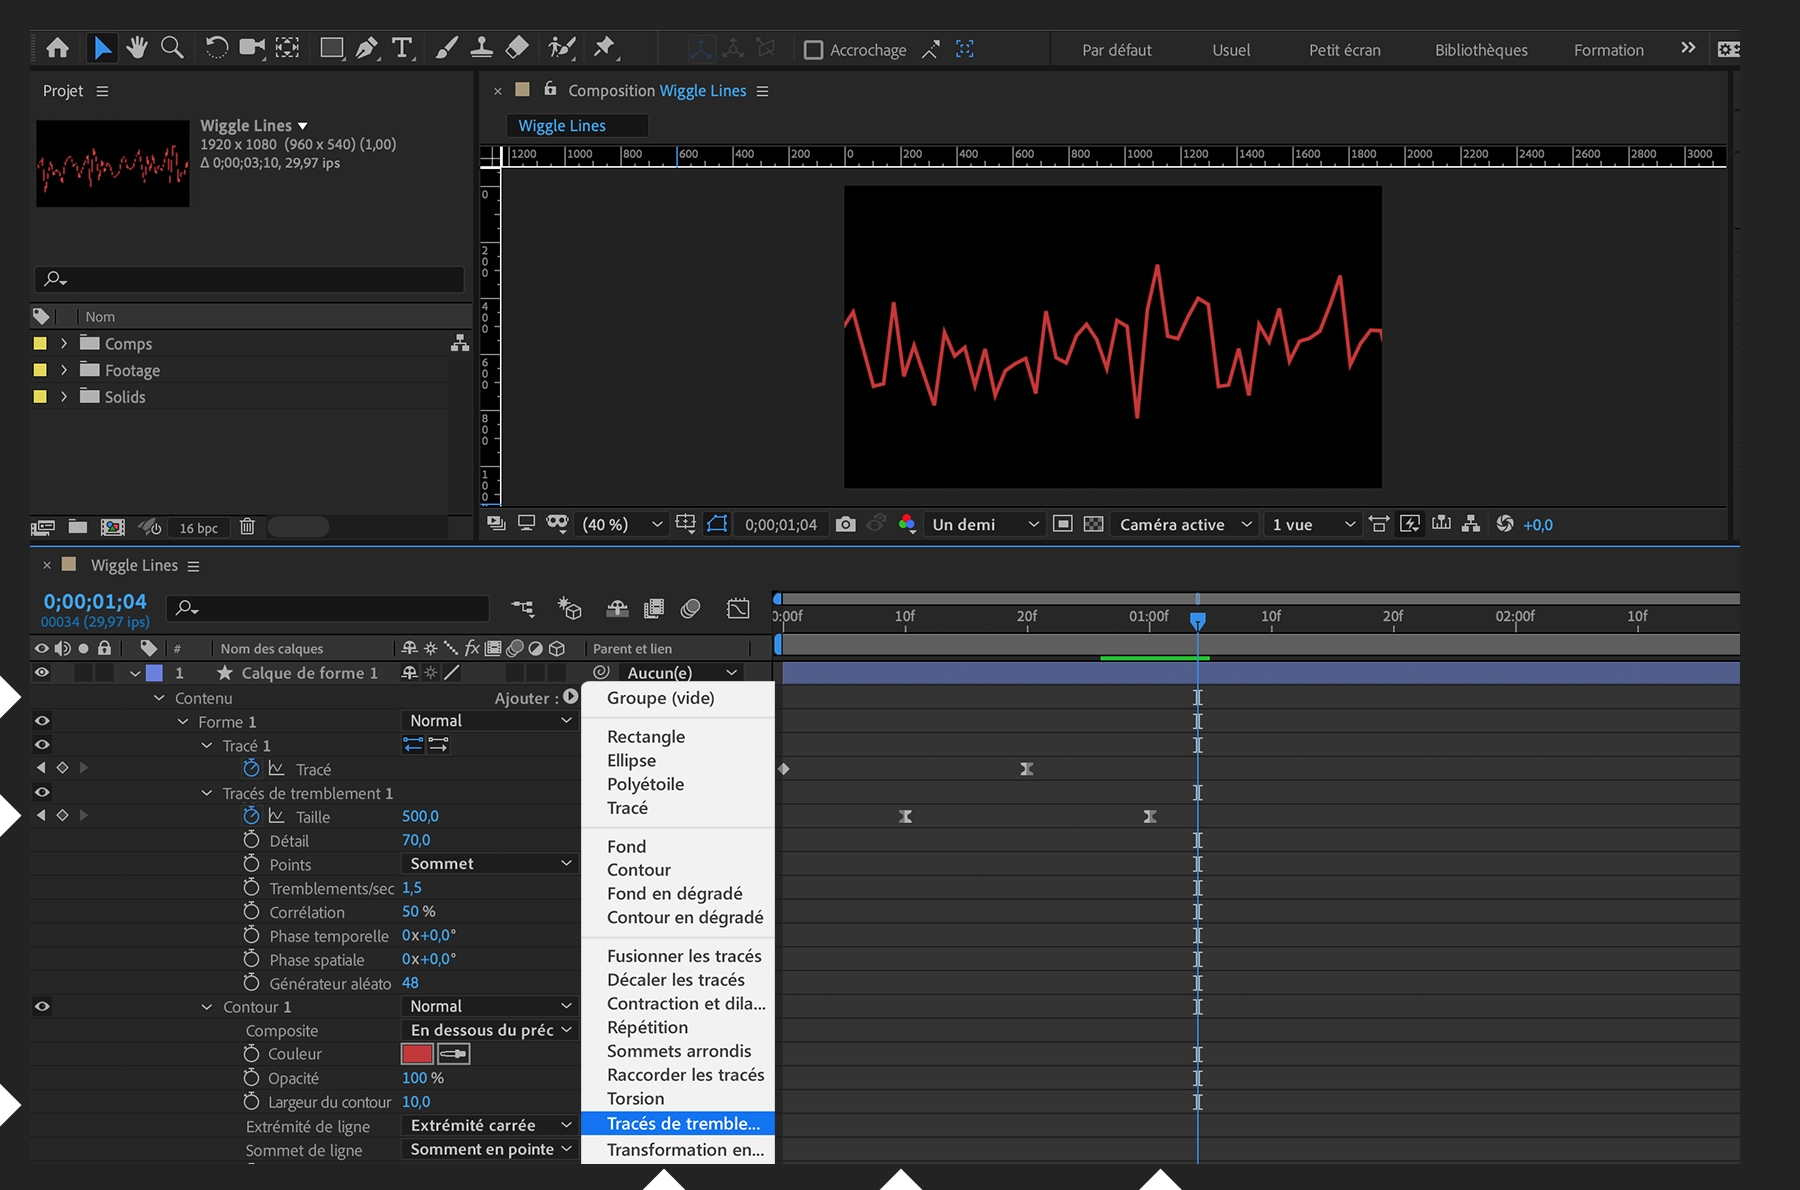Click the trash icon in Project panel
Viewport: 1800px width, 1190px height.
pyautogui.click(x=247, y=527)
